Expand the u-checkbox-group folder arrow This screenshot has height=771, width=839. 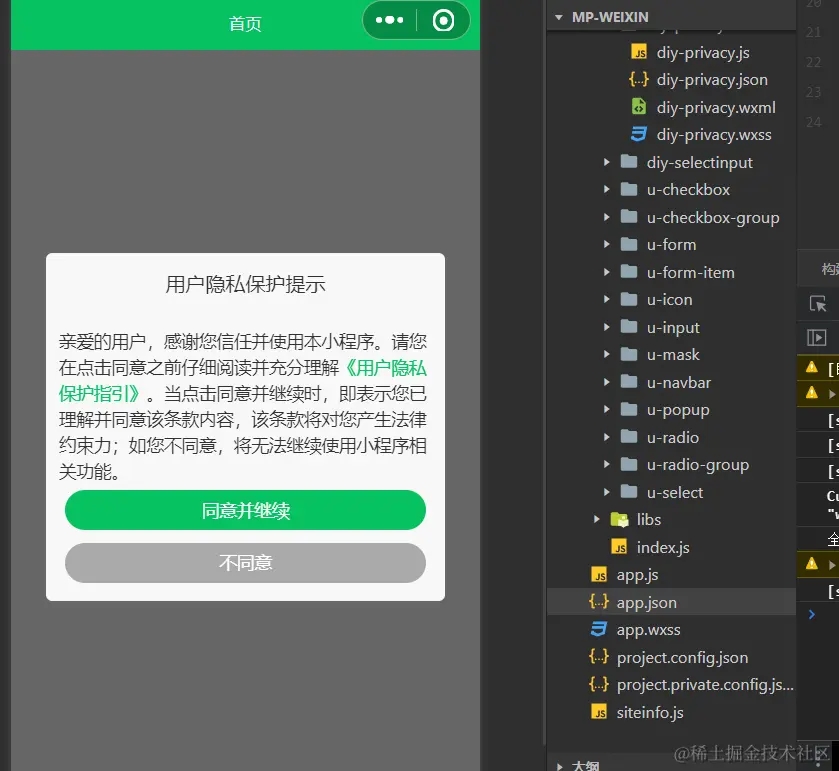tap(606, 217)
